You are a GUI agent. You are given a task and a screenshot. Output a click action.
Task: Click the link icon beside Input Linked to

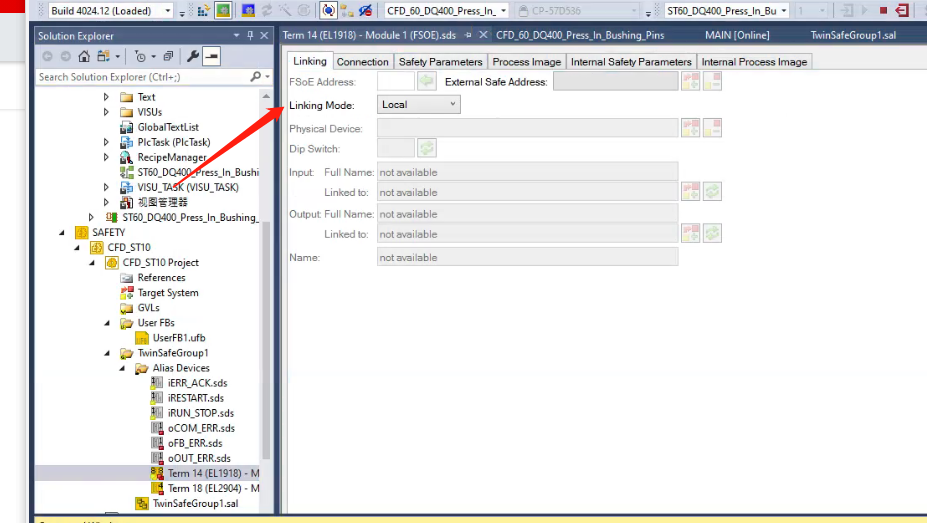[x=690, y=192]
